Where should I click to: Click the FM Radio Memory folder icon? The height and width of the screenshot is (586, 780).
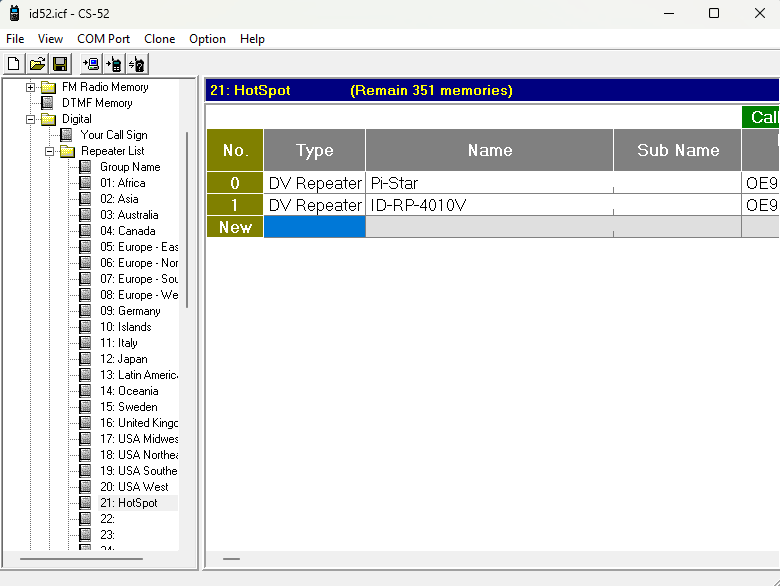click(48, 87)
